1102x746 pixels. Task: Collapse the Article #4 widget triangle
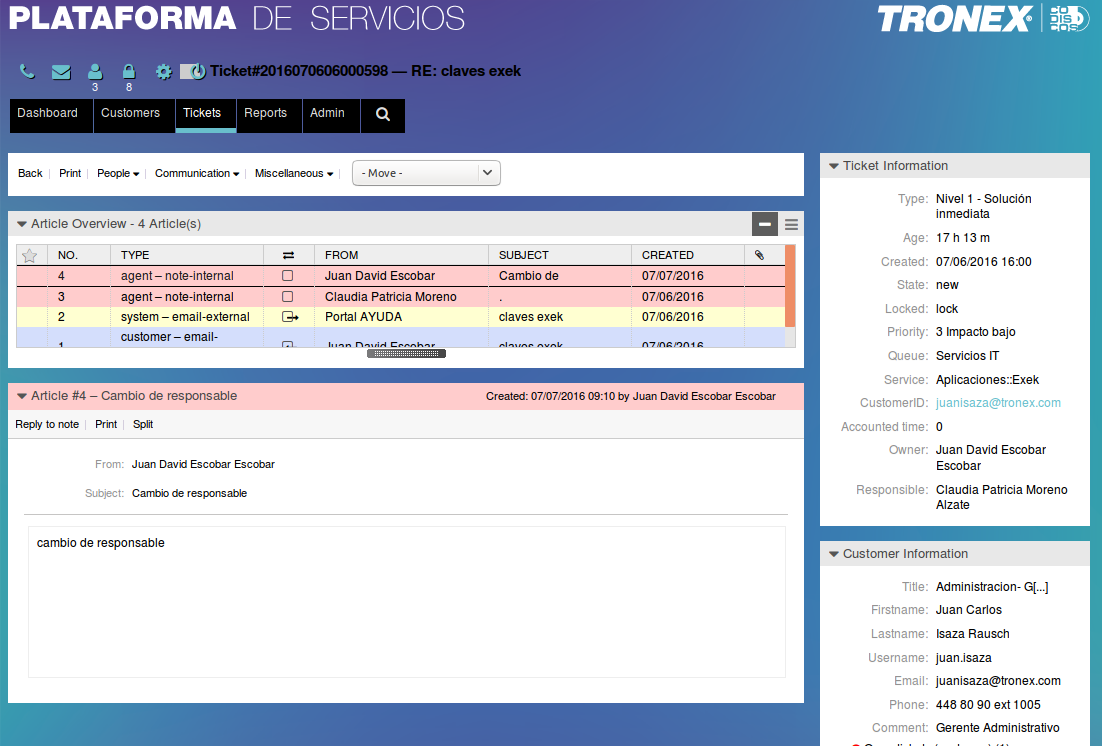(x=21, y=397)
